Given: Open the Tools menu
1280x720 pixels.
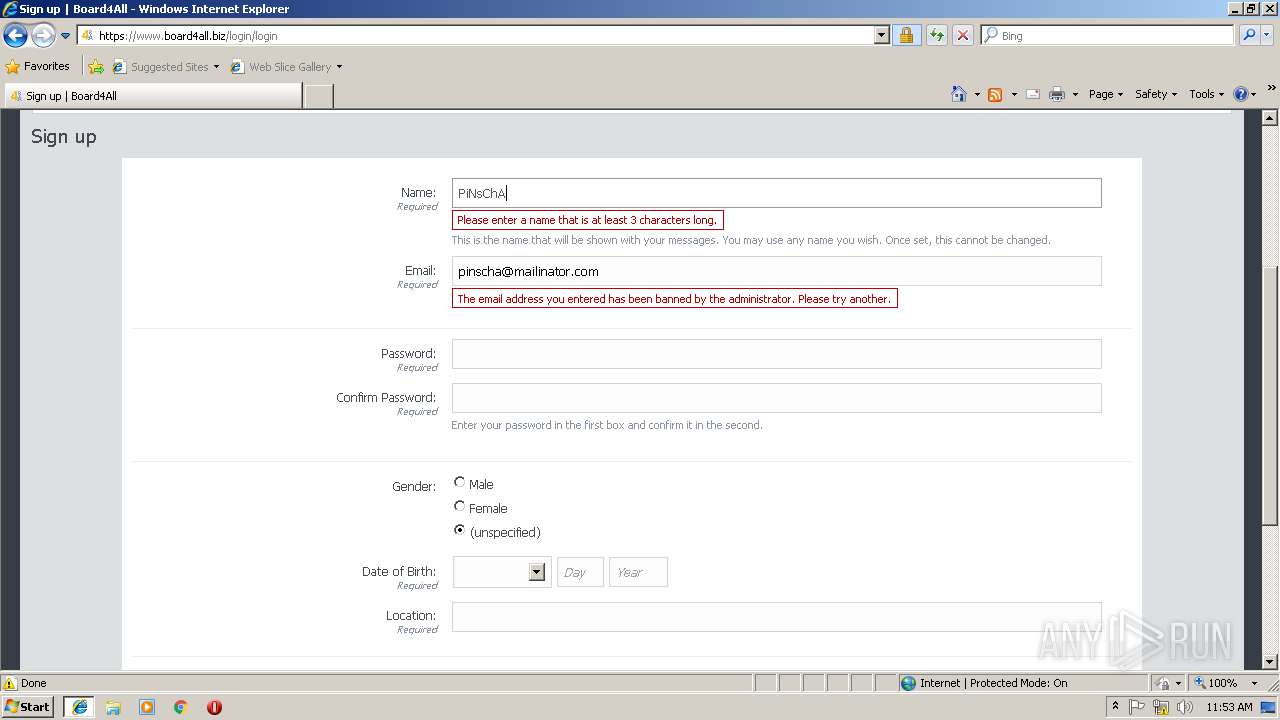Looking at the screenshot, I should click(1206, 94).
